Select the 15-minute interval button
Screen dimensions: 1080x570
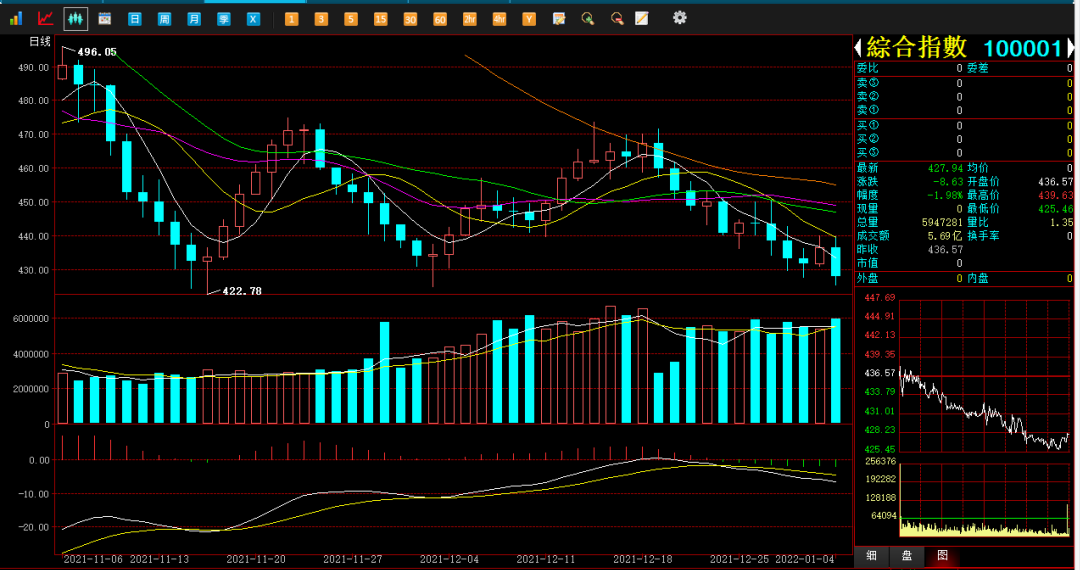coord(380,19)
